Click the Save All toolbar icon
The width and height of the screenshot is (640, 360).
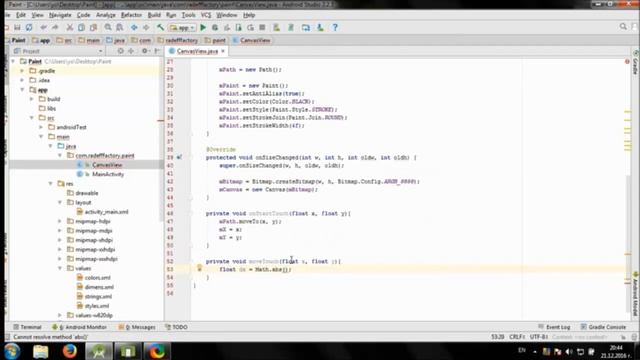coord(17,27)
